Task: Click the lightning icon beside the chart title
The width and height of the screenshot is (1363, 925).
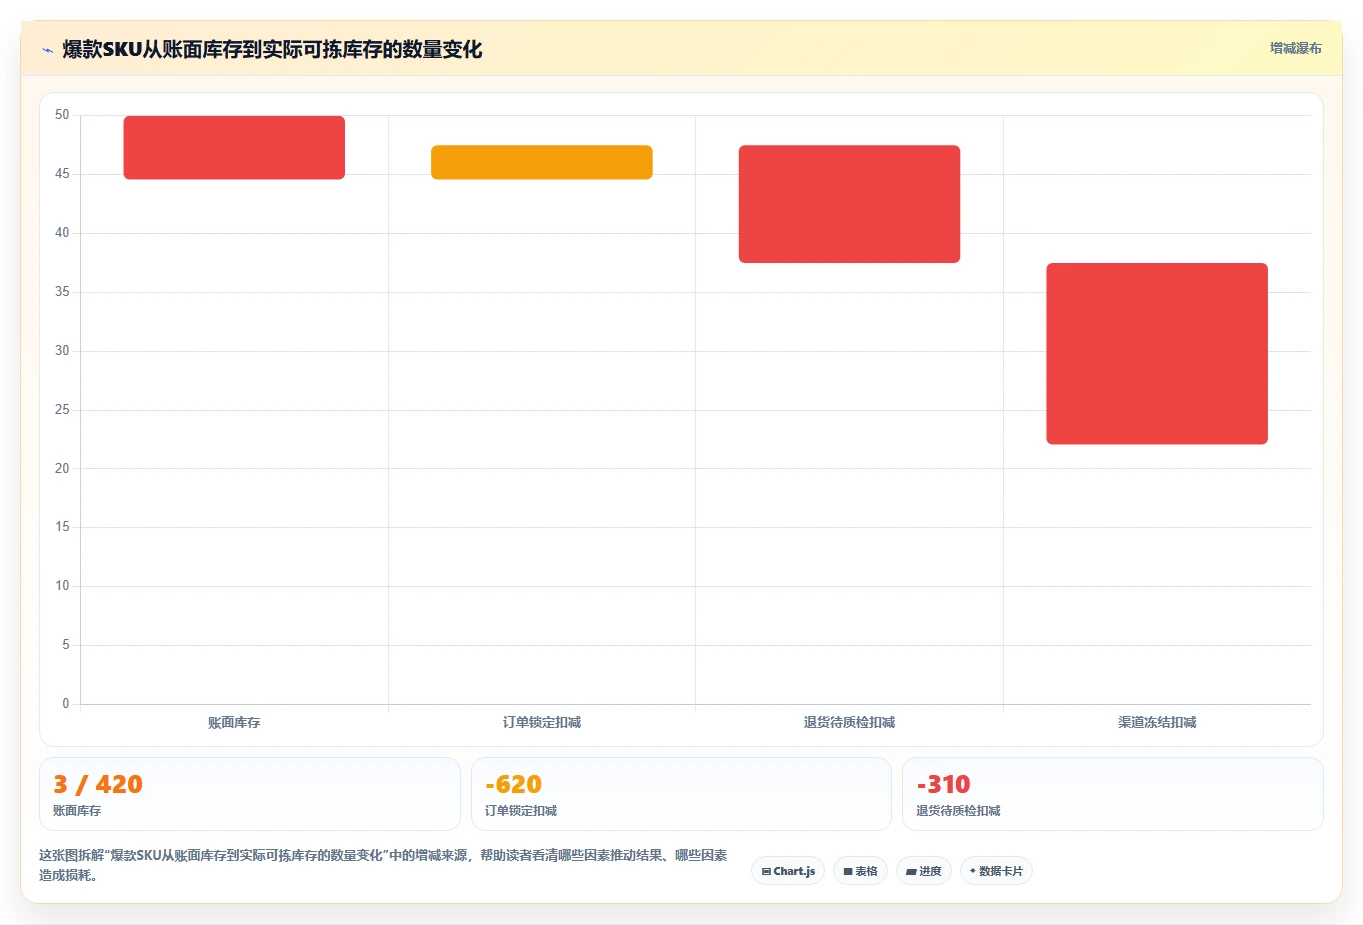Action: point(47,50)
